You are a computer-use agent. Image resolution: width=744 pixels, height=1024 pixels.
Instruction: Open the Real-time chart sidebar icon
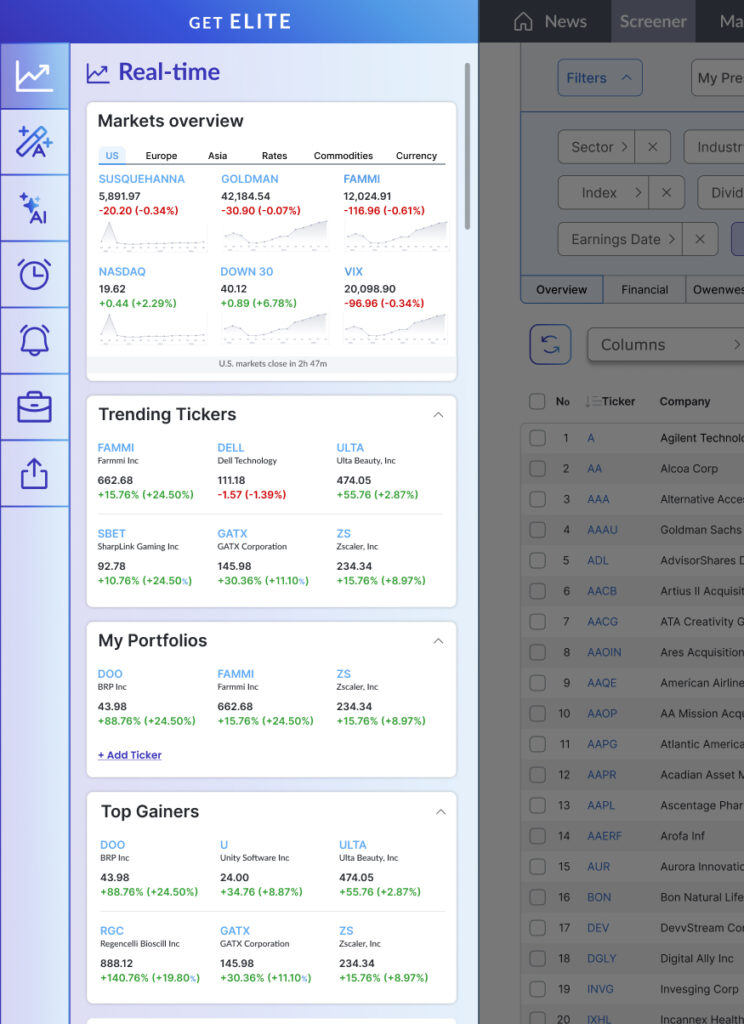pos(34,76)
